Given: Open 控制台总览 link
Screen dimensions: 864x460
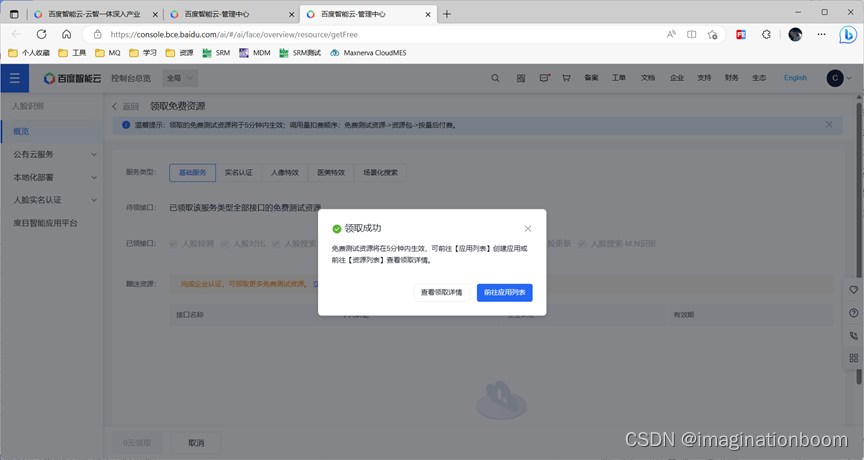Looking at the screenshot, I should point(131,78).
